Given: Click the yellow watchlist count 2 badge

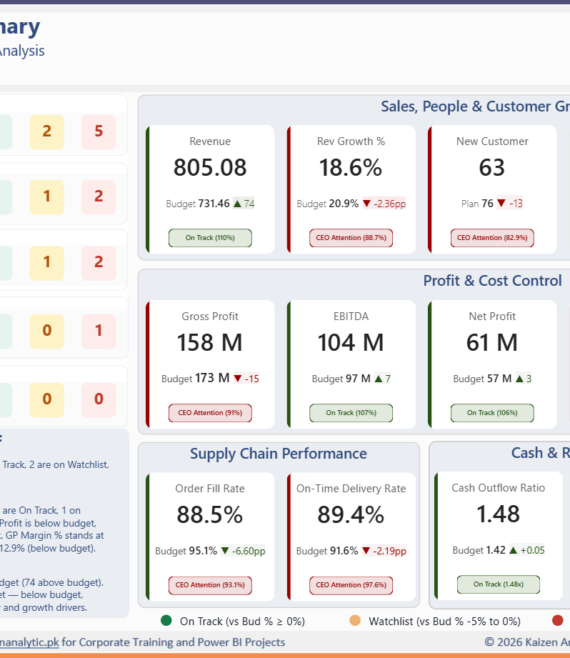Looking at the screenshot, I should 47,131.
